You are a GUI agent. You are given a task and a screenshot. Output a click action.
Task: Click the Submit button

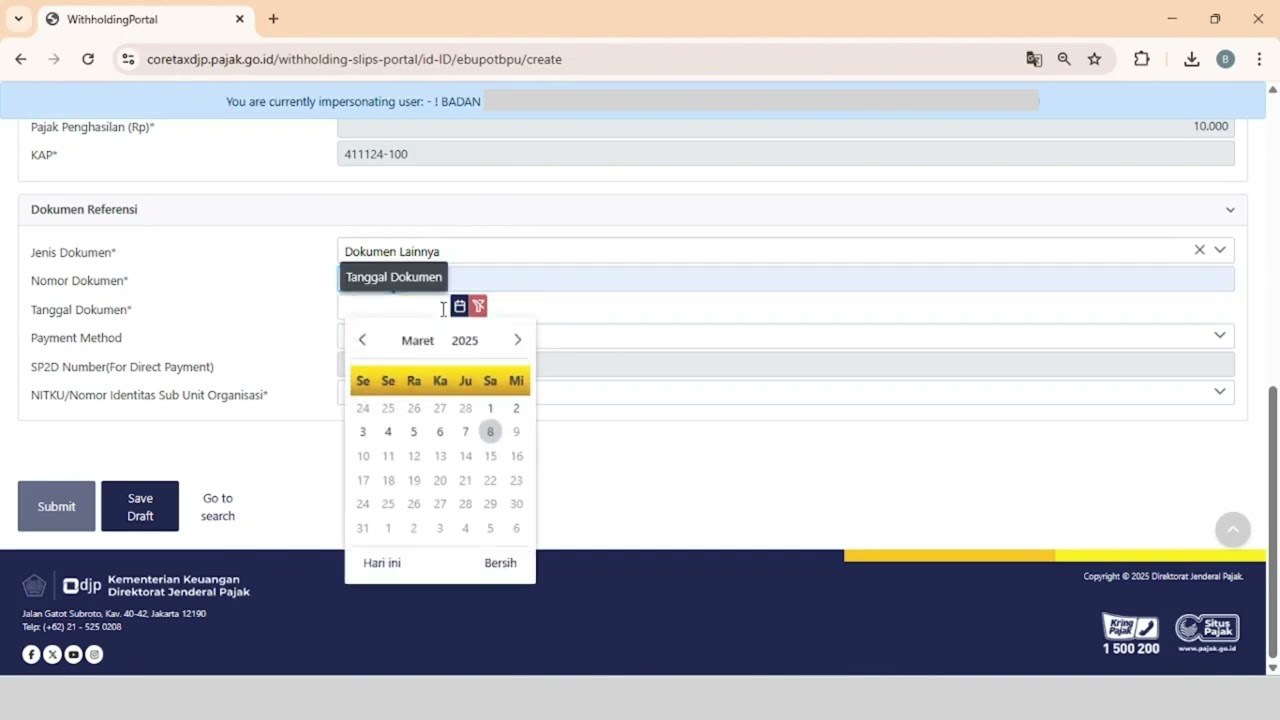pyautogui.click(x=56, y=506)
